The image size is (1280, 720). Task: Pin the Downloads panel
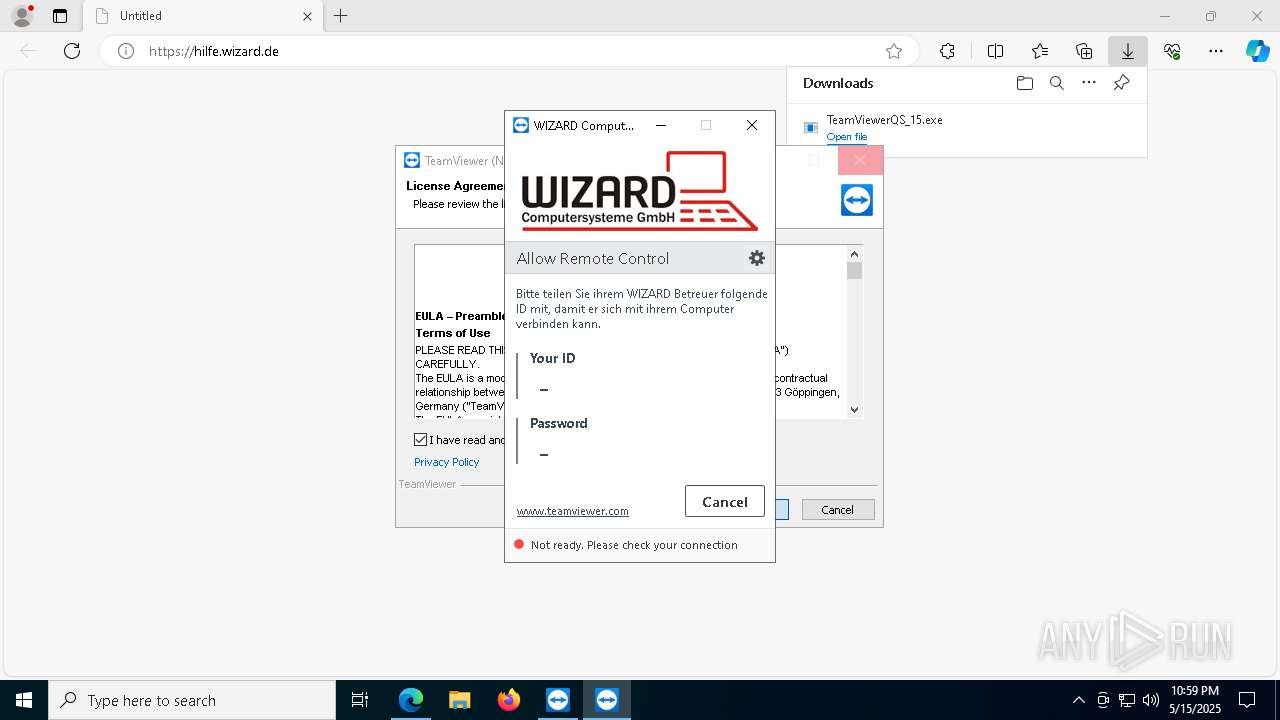pyautogui.click(x=1122, y=83)
